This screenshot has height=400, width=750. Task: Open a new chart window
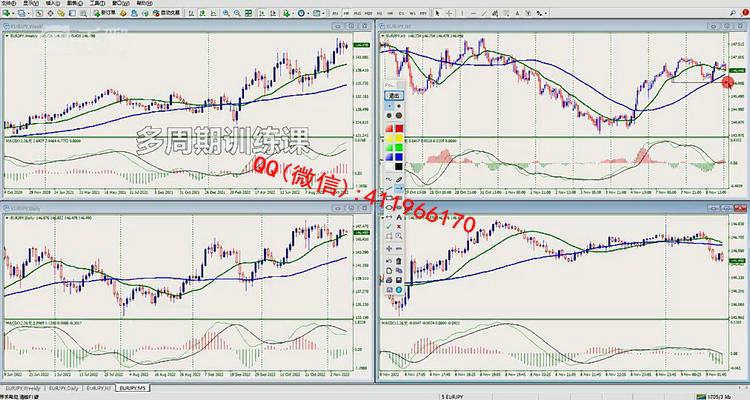point(7,13)
